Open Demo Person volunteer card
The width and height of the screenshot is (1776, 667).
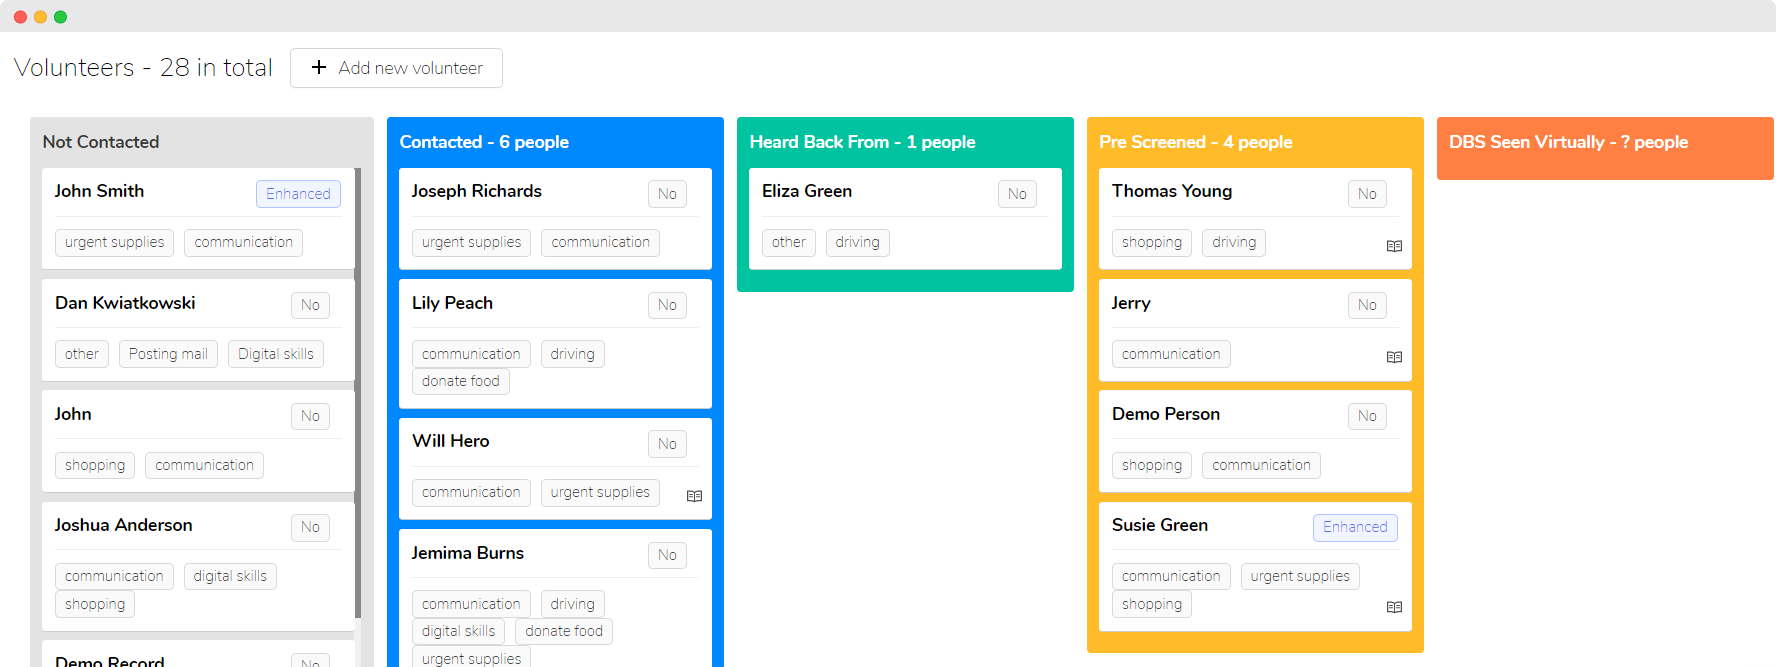(1255, 441)
